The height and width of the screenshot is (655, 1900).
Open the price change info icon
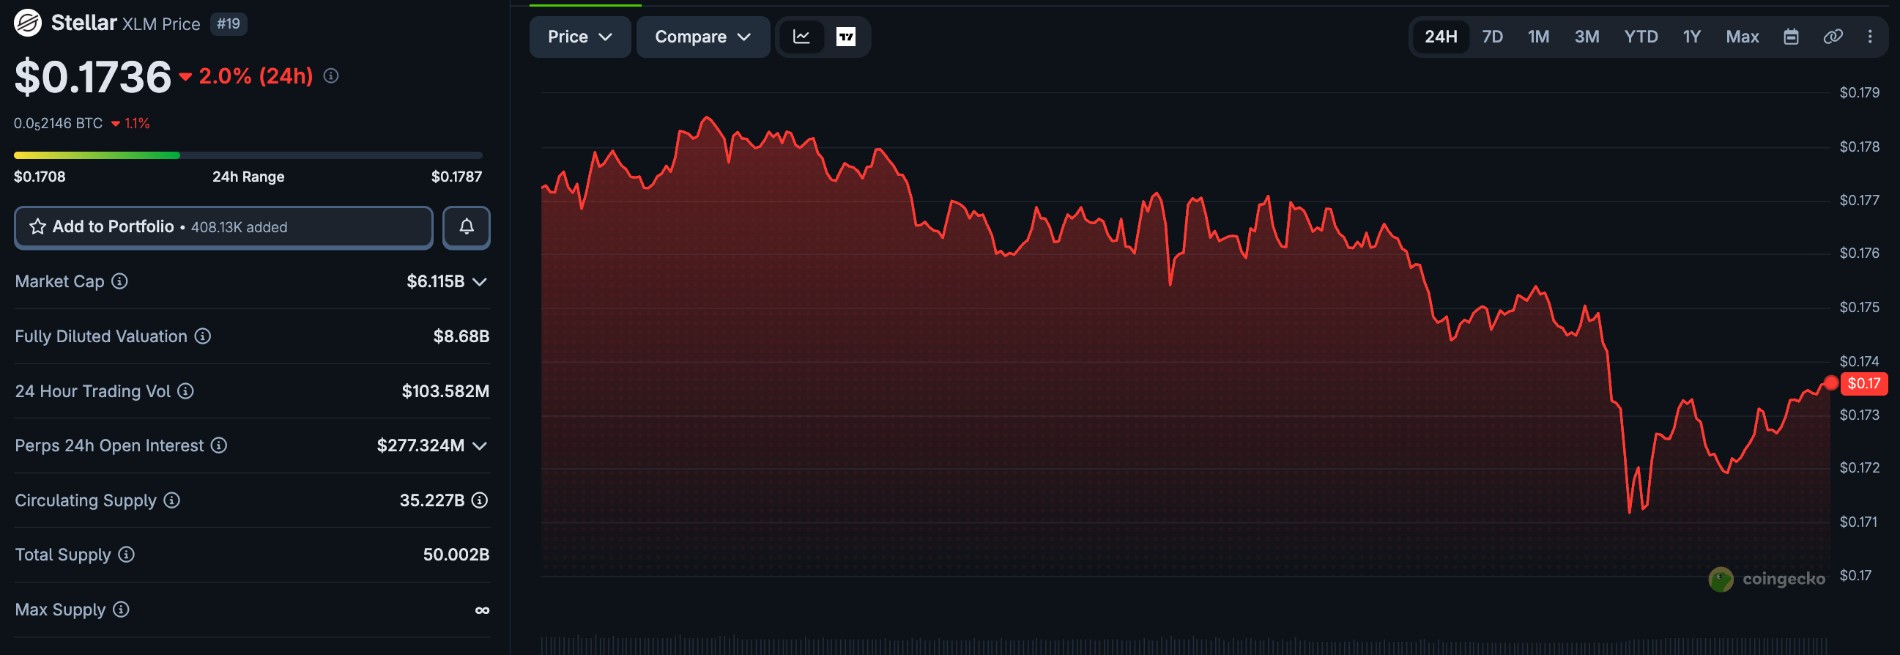[x=331, y=76]
